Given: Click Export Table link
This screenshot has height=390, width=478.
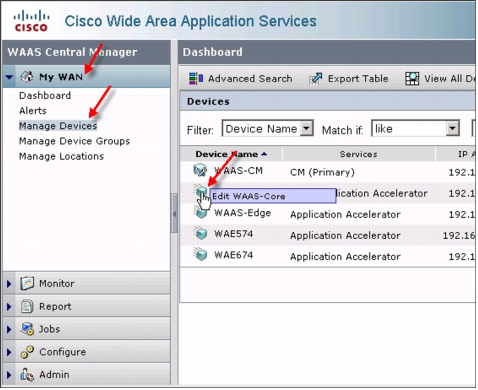Looking at the screenshot, I should 358,79.
